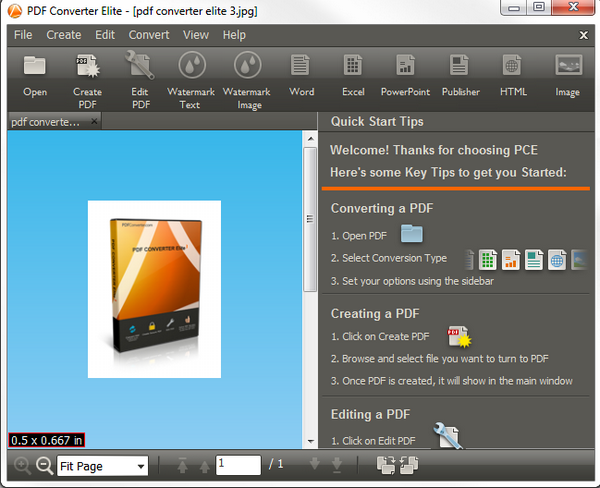The width and height of the screenshot is (600, 488).
Task: Click the HTML globe icon in tips
Action: click(557, 260)
